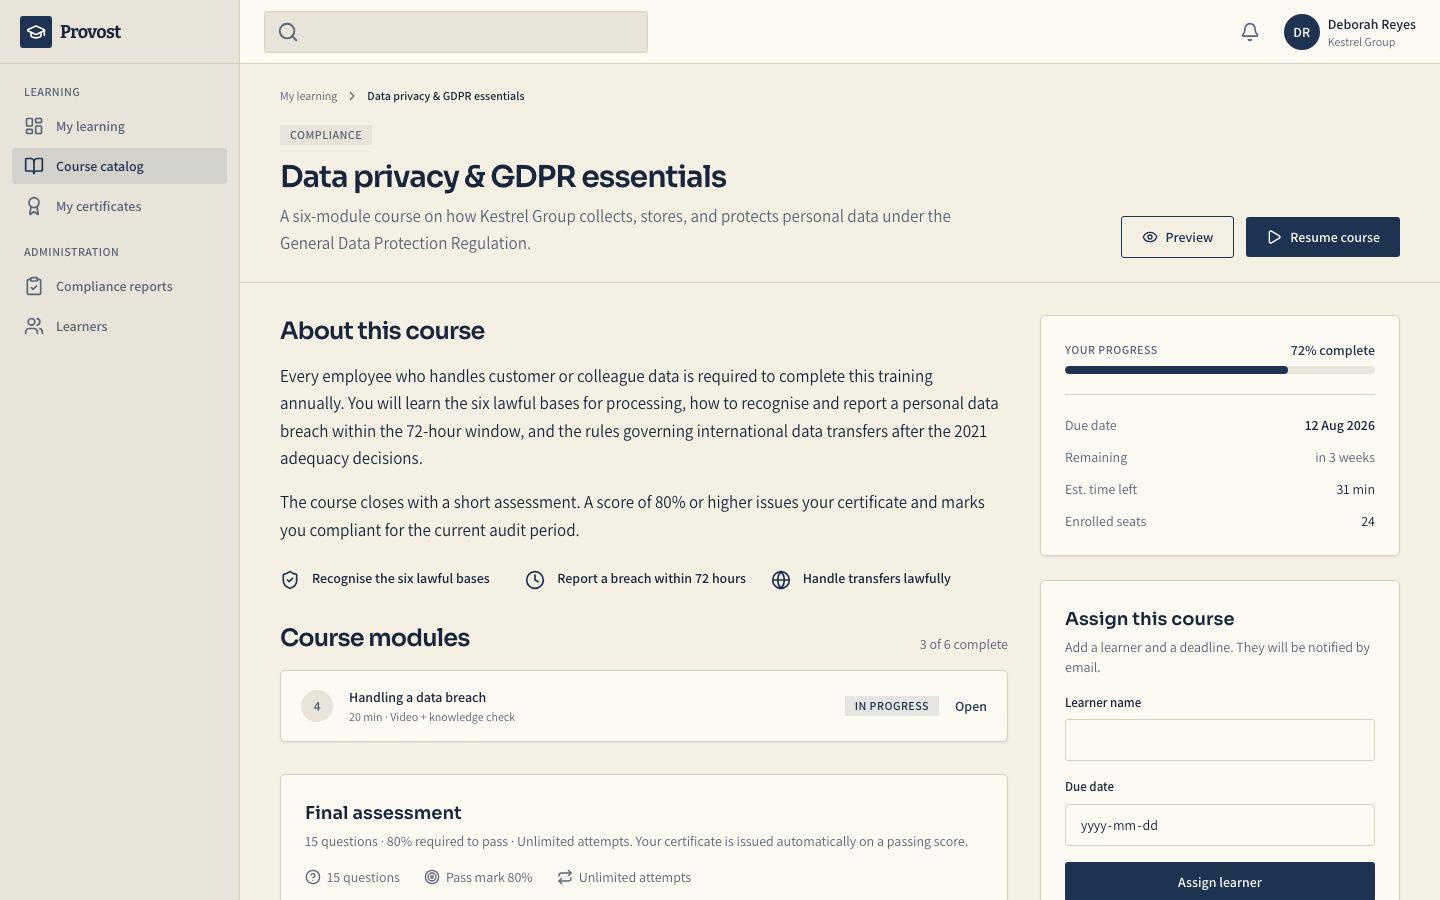This screenshot has width=1440, height=900.
Task: Click the clock icon beside breach reporting
Action: point(535,580)
